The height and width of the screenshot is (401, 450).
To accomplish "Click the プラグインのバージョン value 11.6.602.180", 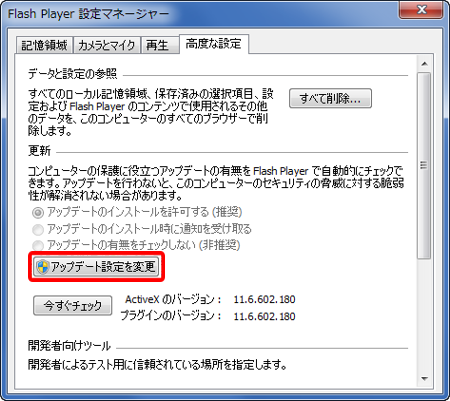I will tap(264, 316).
